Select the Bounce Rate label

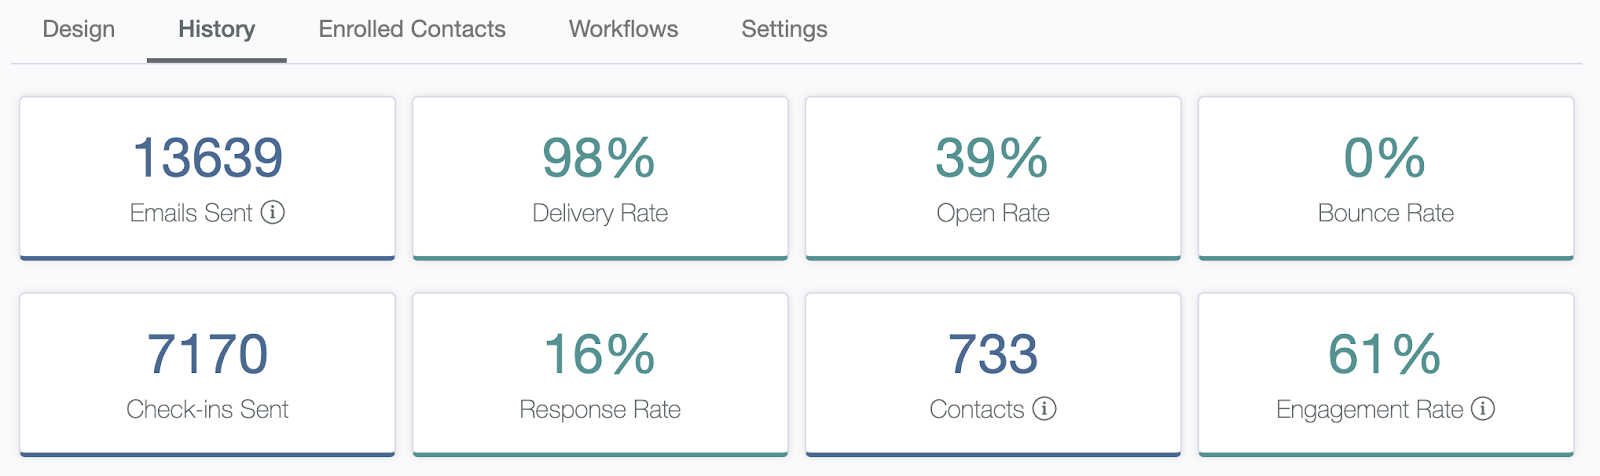pyautogui.click(x=1386, y=213)
